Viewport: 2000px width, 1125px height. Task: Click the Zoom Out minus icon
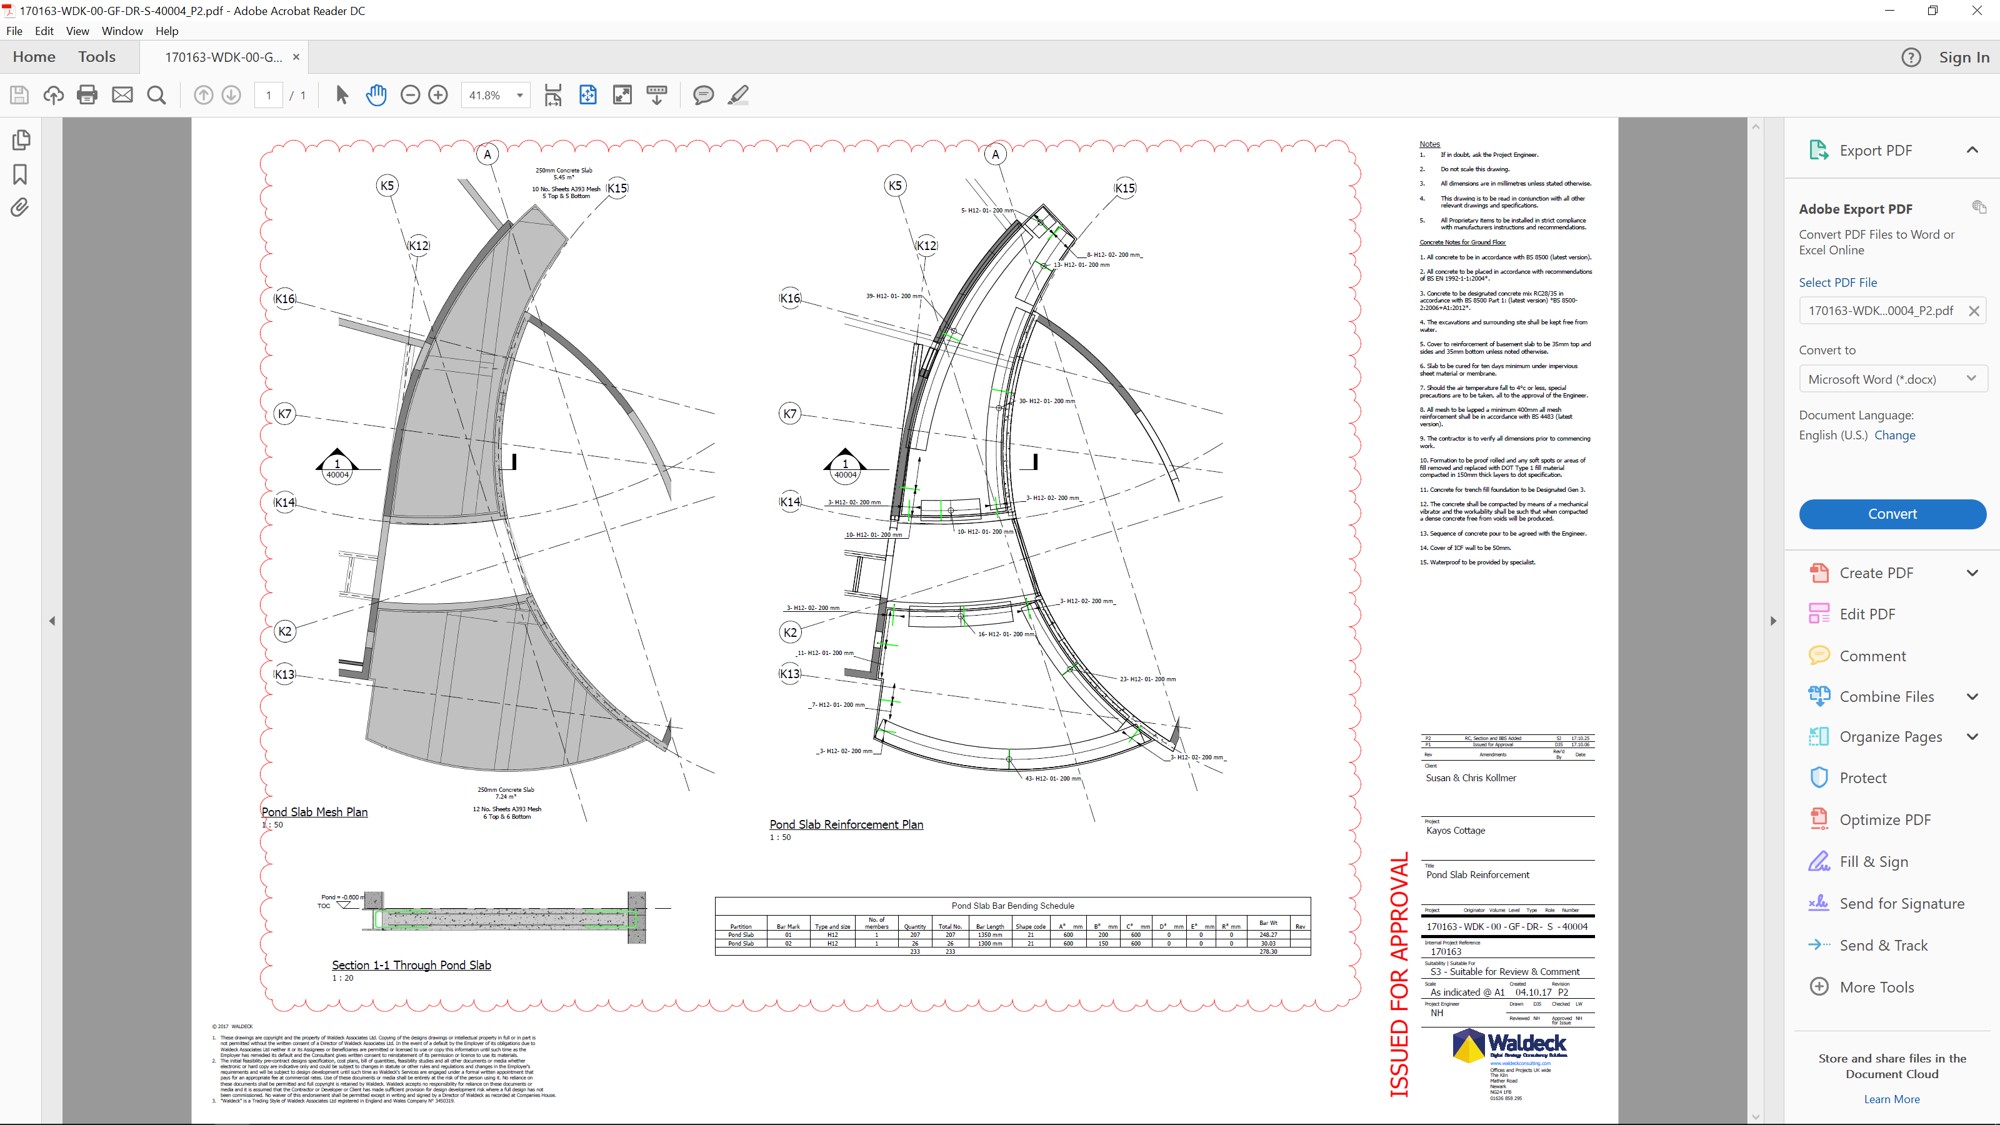tap(410, 95)
